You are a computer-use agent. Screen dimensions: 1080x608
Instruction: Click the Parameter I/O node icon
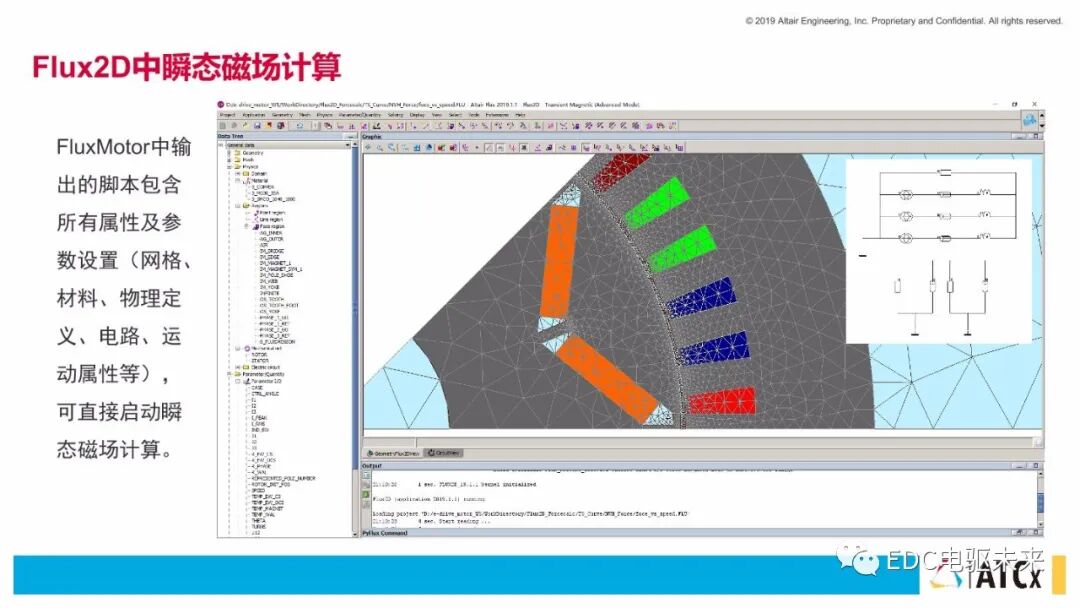click(x=247, y=381)
